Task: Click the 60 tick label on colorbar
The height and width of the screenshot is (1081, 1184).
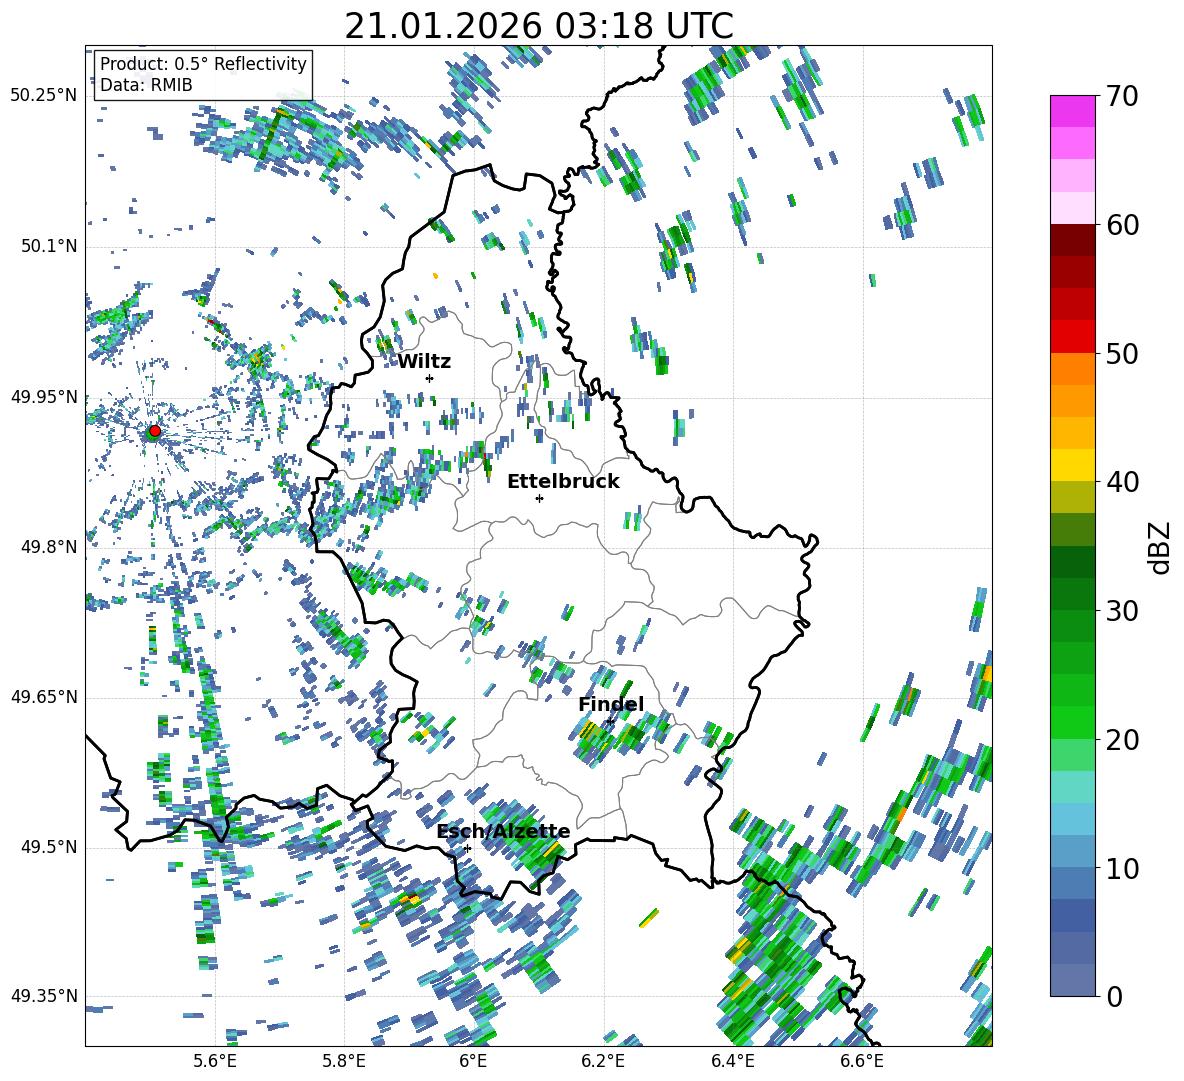Action: tap(1121, 225)
